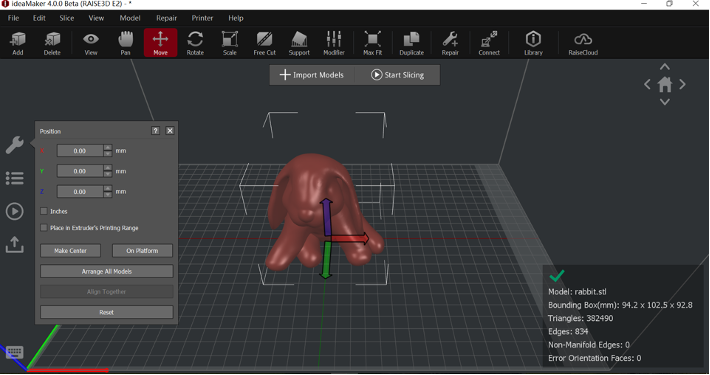710x375 pixels.
Task: Click the Reset button
Action: (x=106, y=312)
